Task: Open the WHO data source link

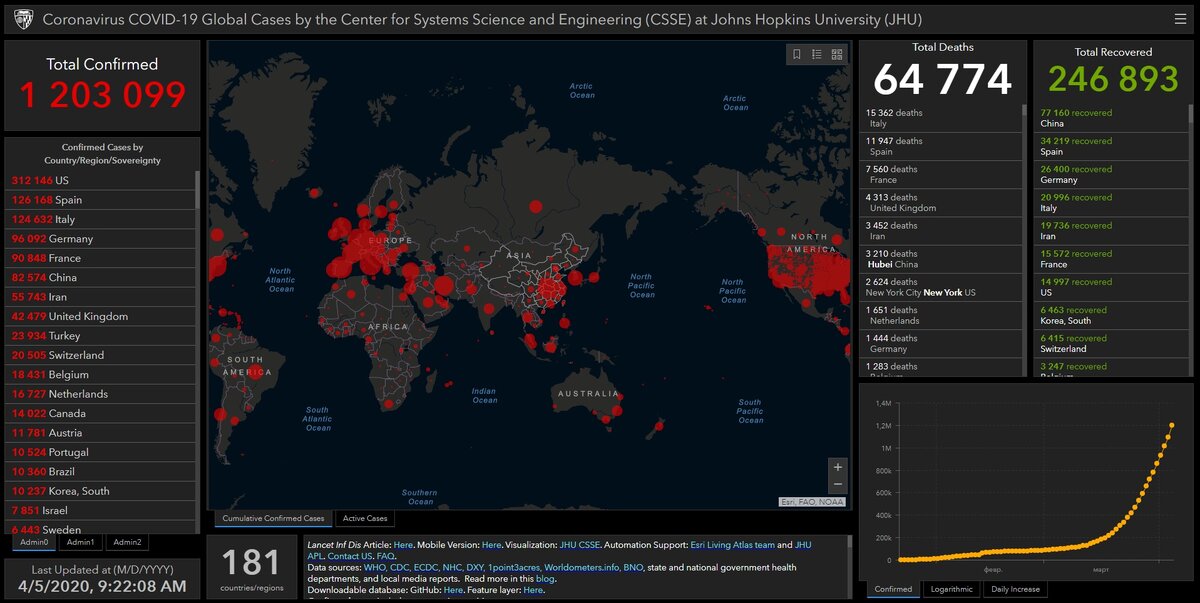Action: pos(376,567)
